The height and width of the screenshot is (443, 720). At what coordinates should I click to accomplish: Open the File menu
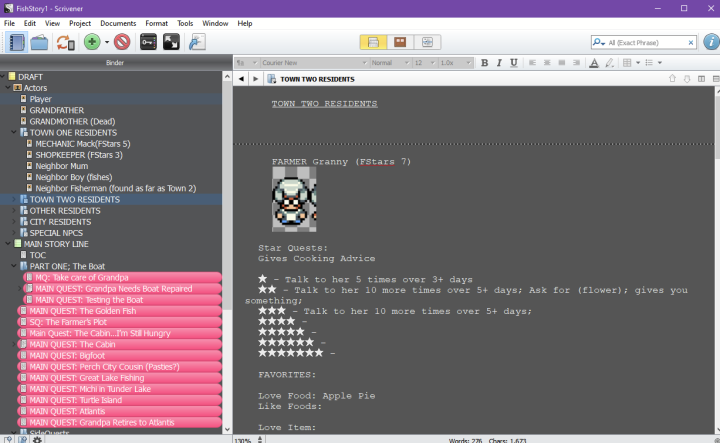[9, 23]
